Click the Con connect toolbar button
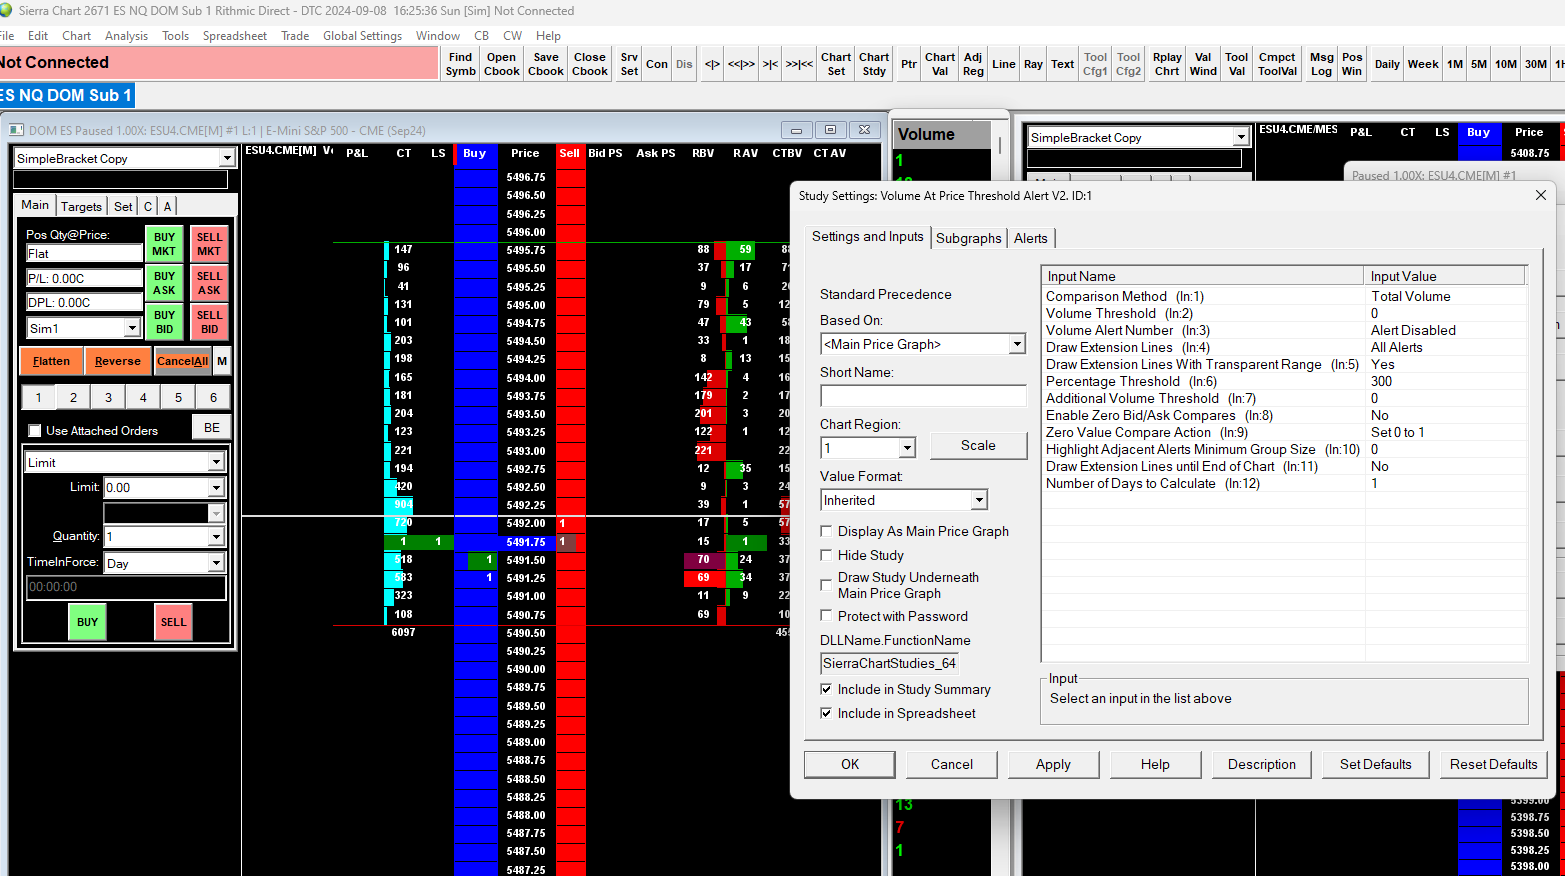Viewport: 1565px width, 876px height. pyautogui.click(x=657, y=64)
